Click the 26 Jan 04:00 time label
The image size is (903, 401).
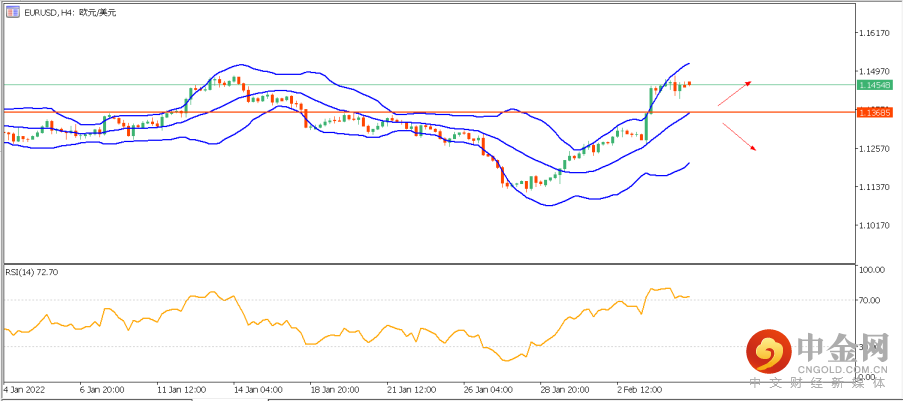click(x=488, y=388)
